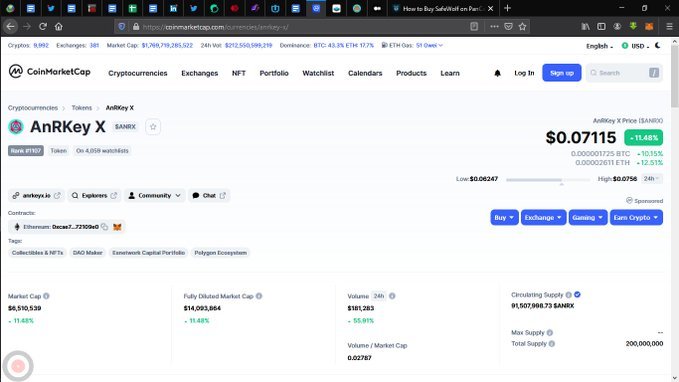Screen dimensions: 679x382
Task: Change the 24h price range period
Action: (x=651, y=178)
